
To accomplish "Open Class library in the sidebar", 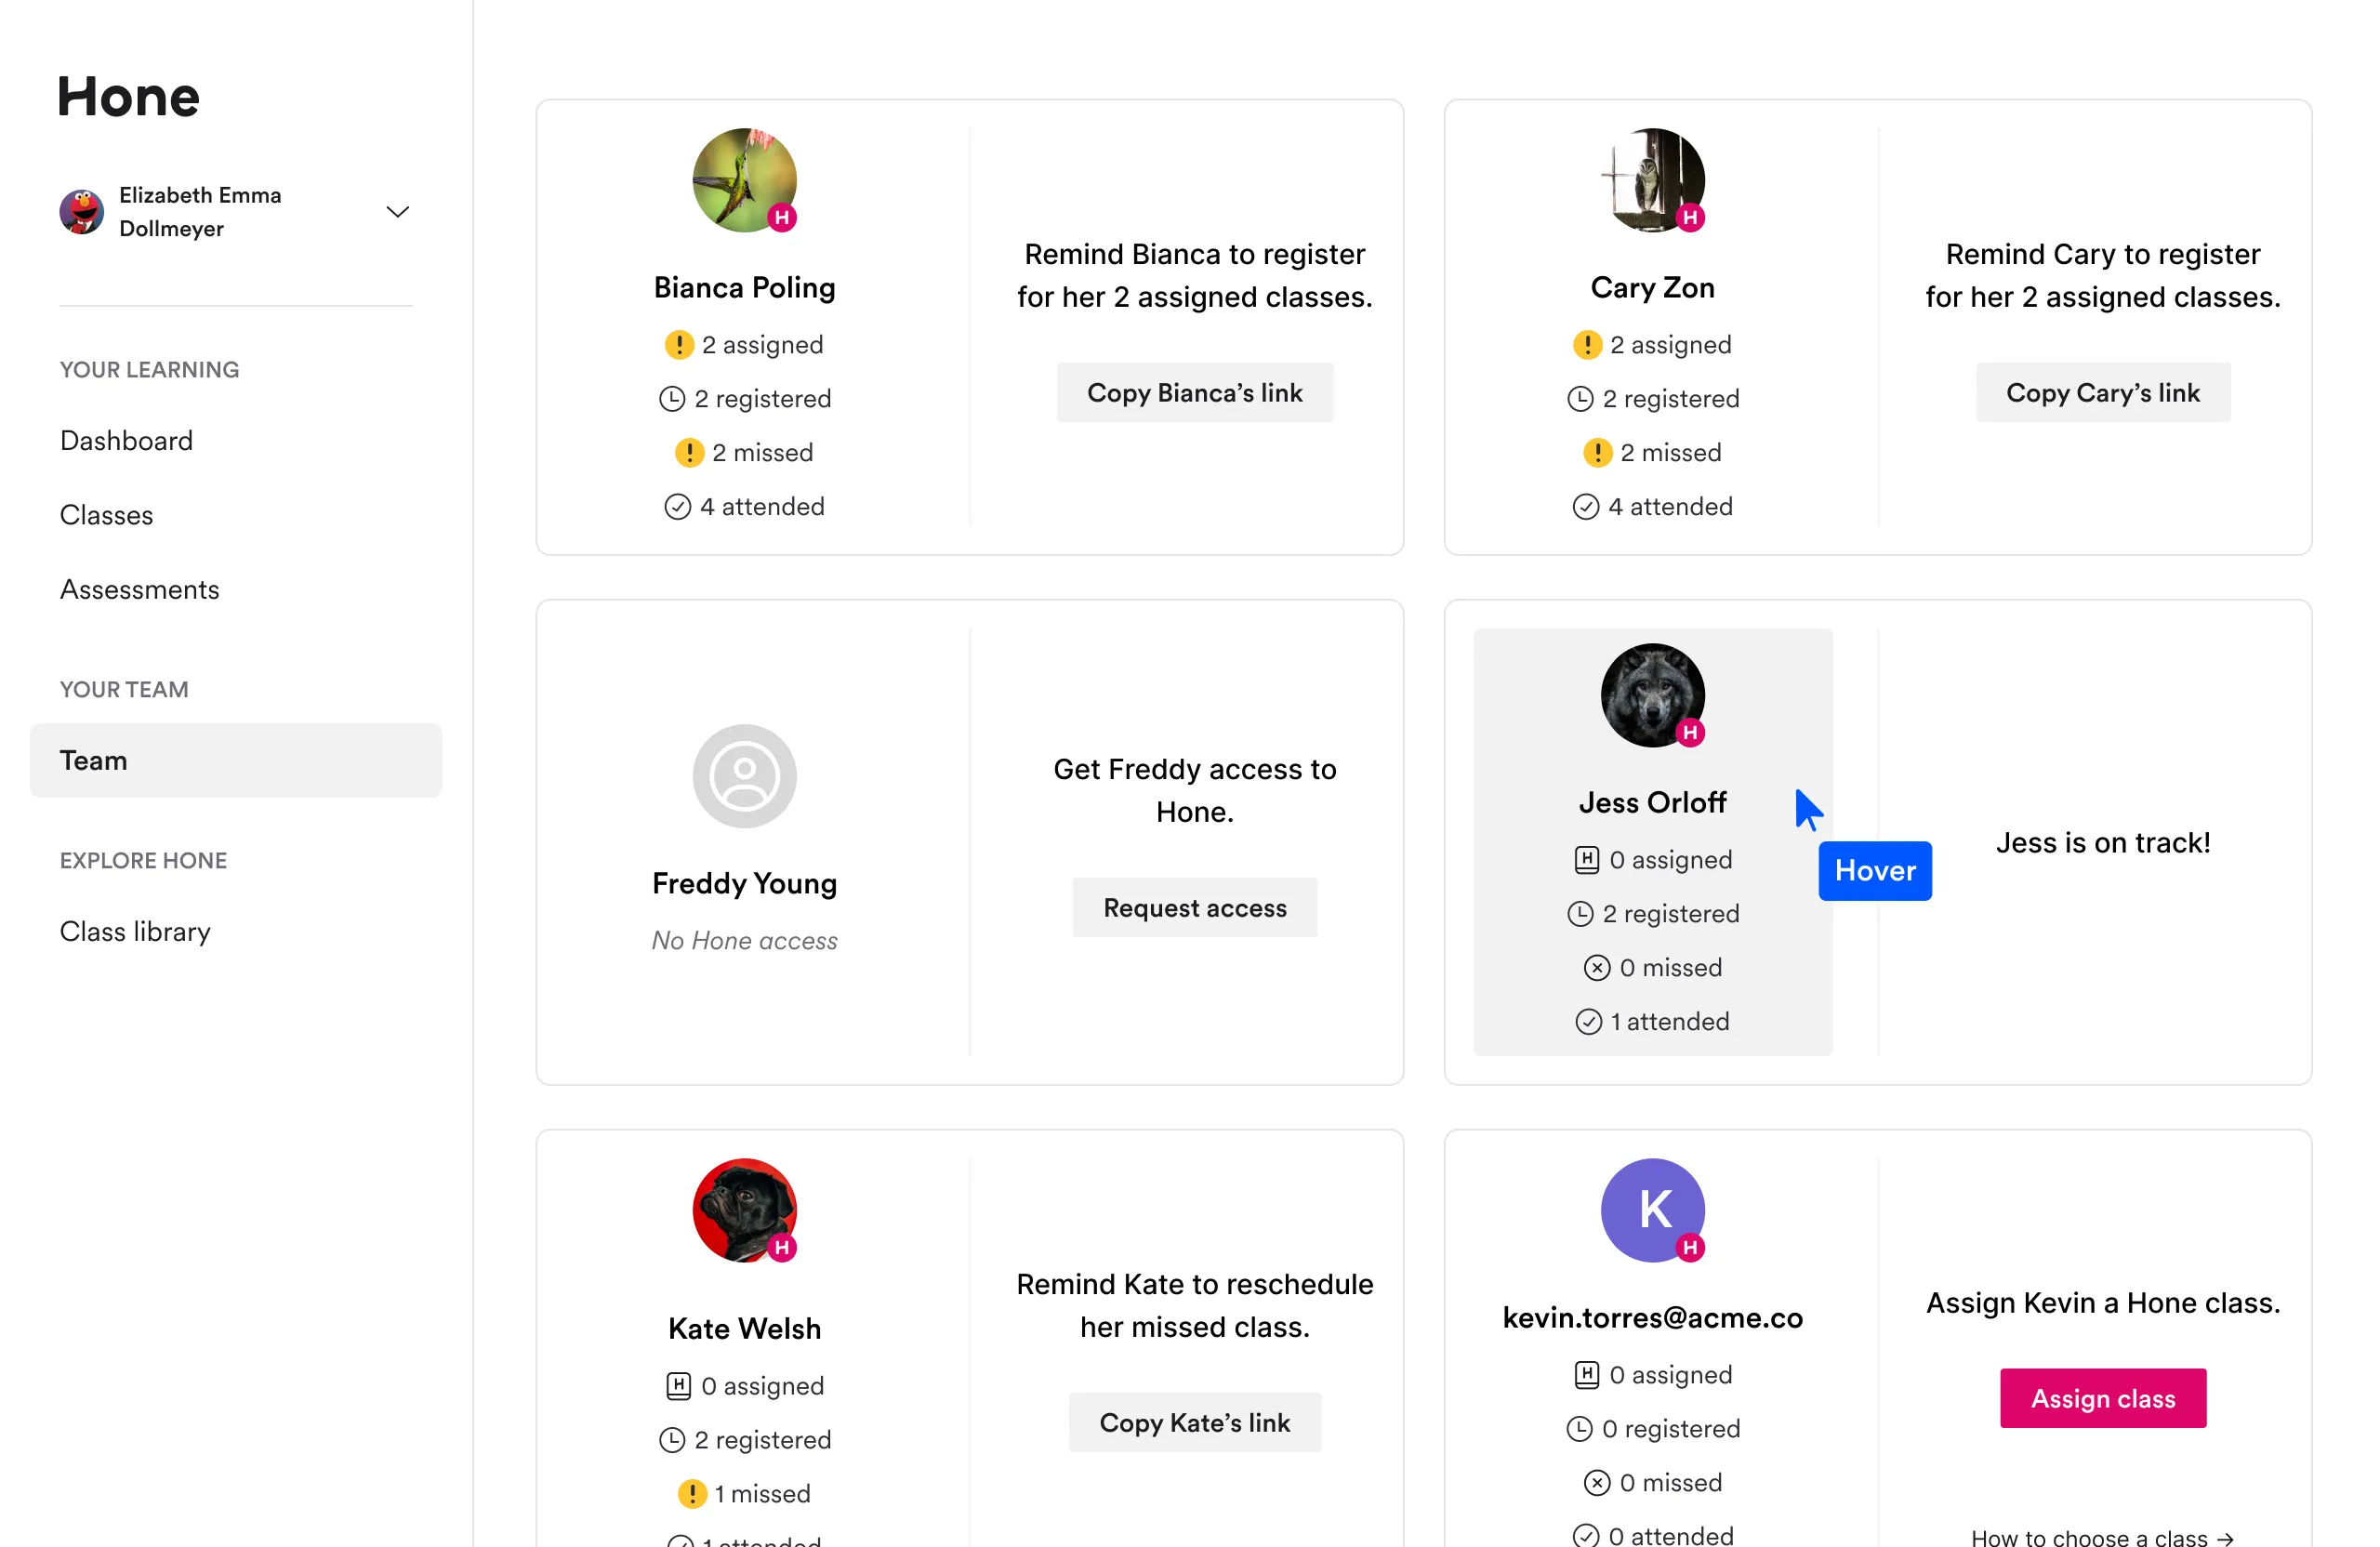I will [x=135, y=931].
